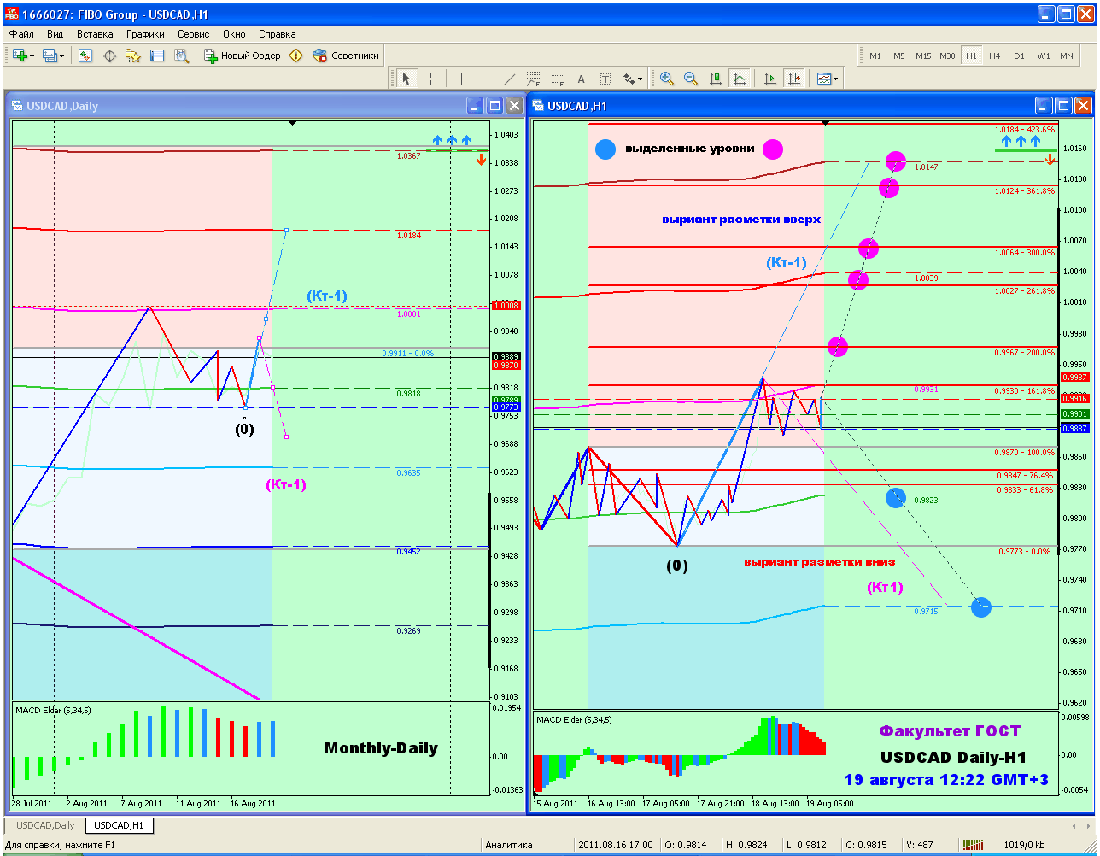Select the text label T tool
Viewport: 1100px width, 856px height.
605,79
